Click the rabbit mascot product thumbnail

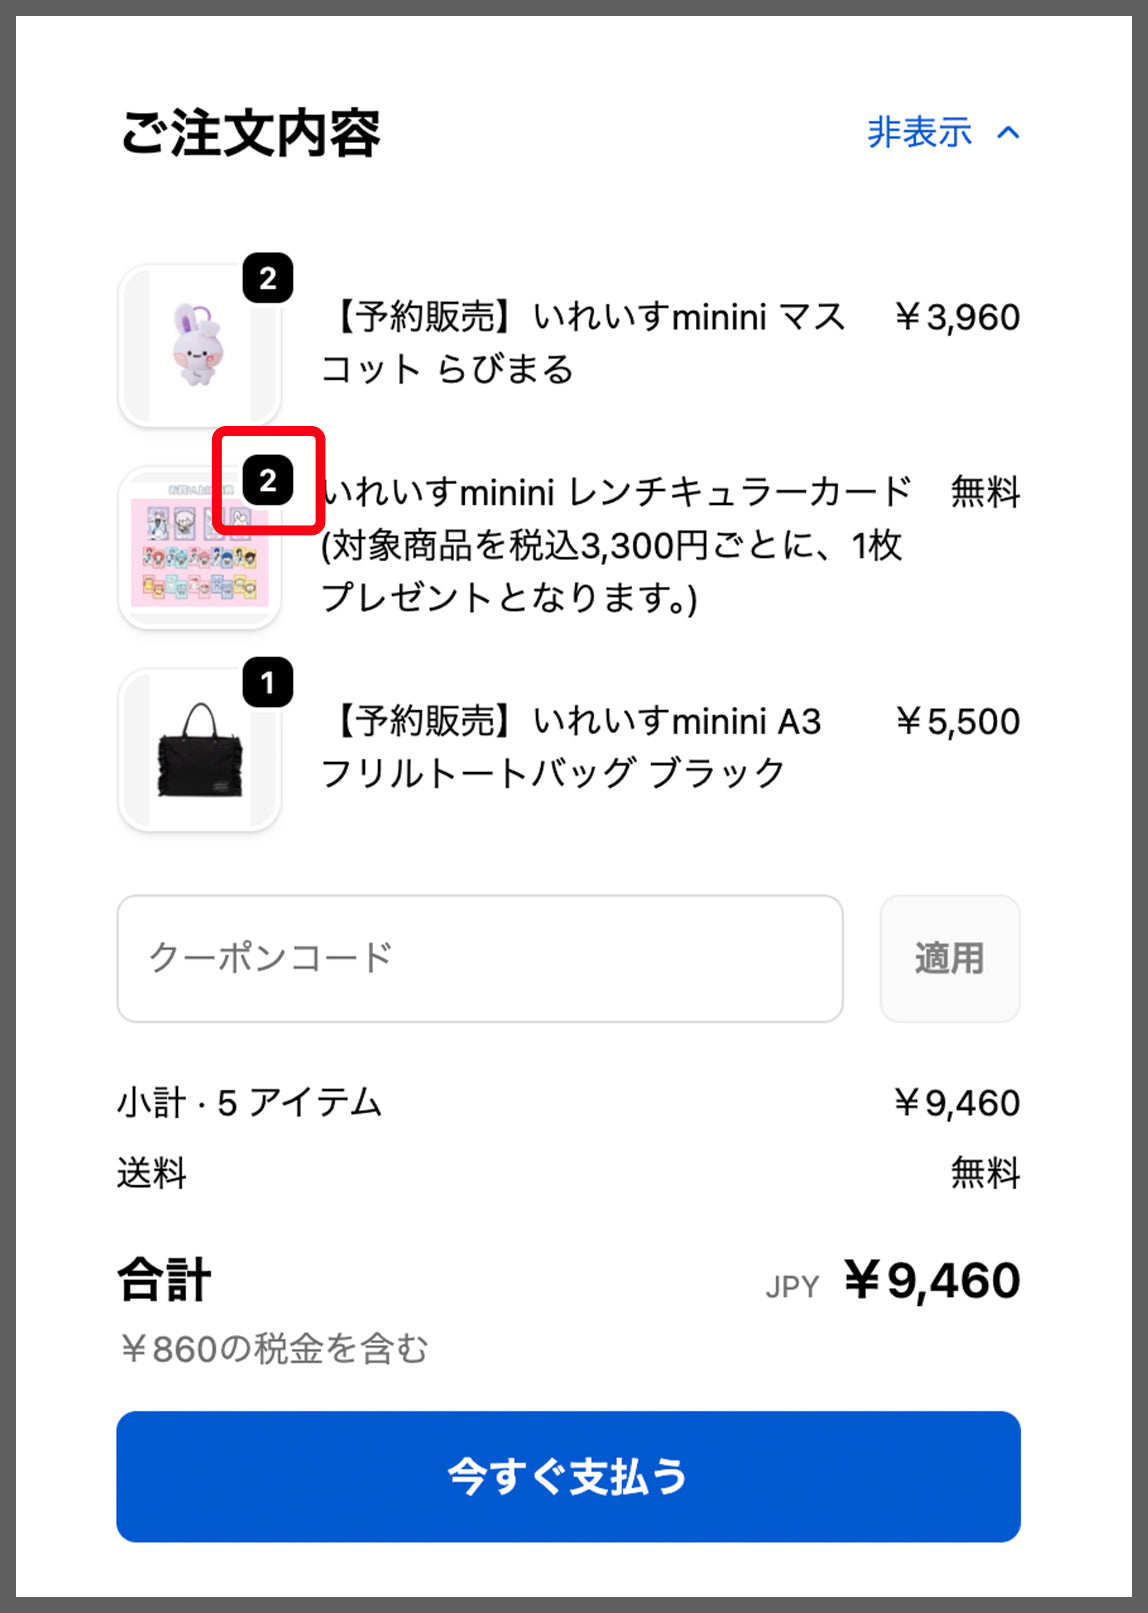[x=199, y=346]
